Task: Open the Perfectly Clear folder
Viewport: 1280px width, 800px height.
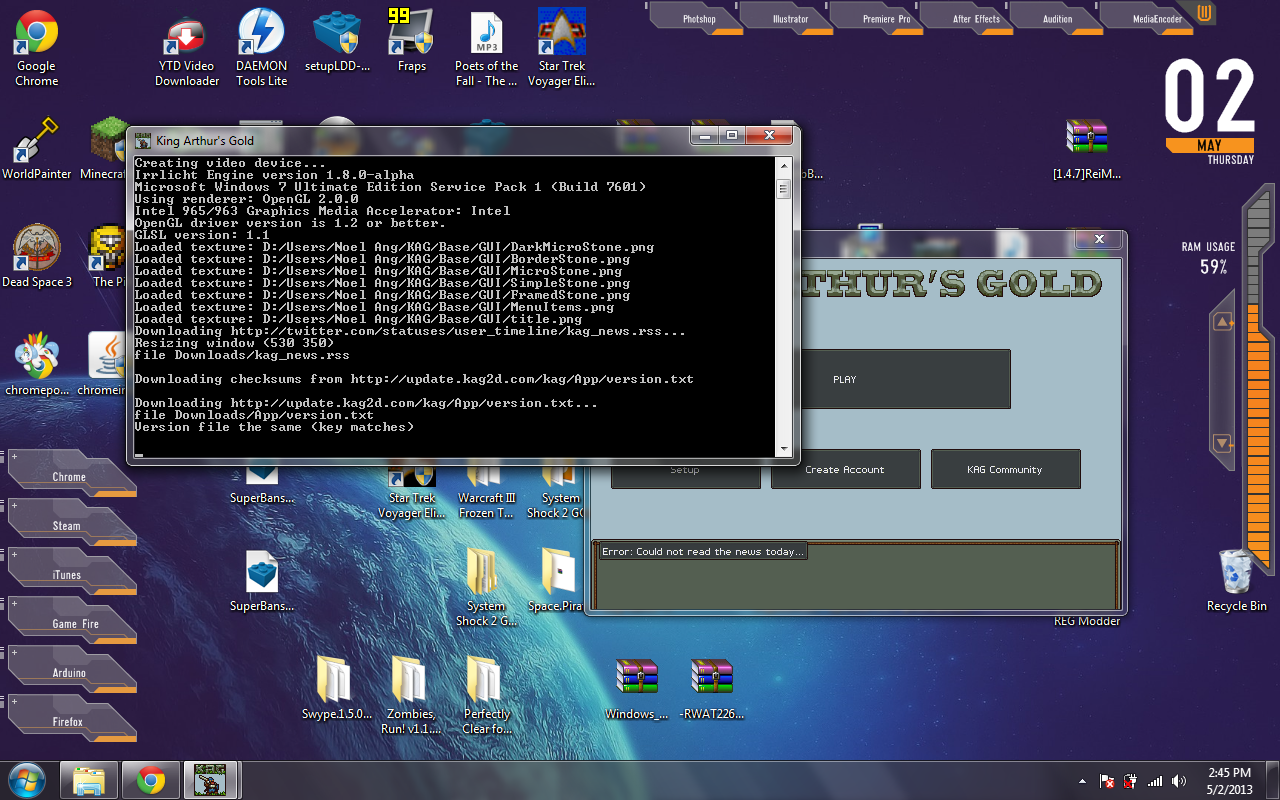Action: (487, 696)
